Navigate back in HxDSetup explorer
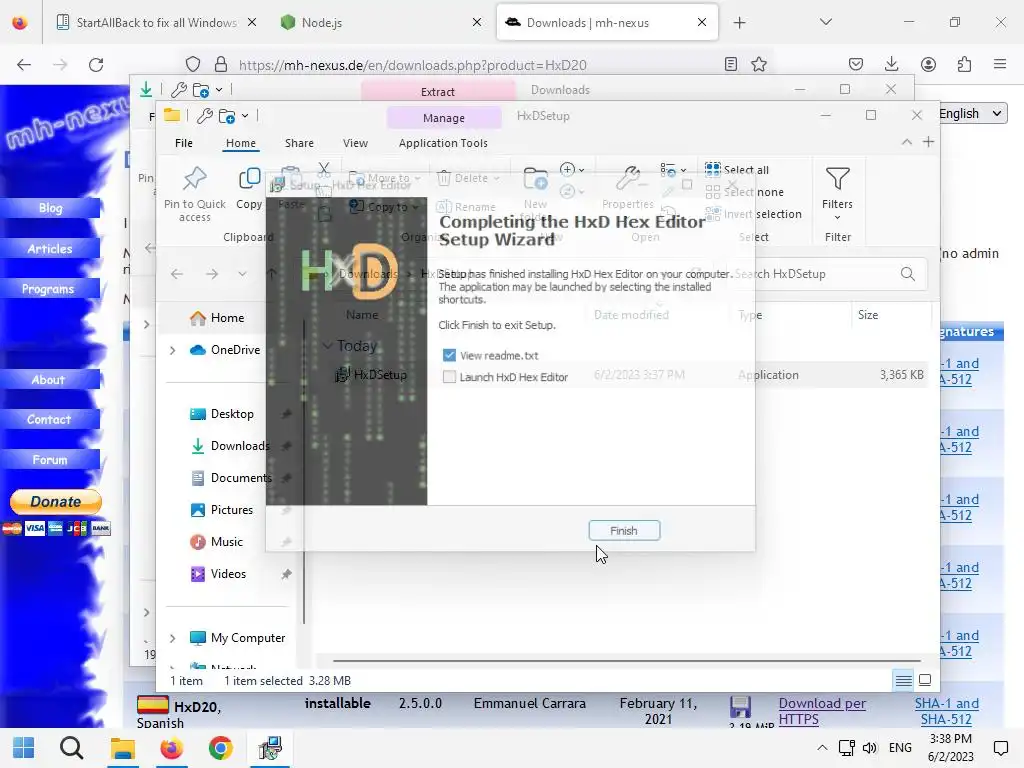This screenshot has width=1024, height=768. point(177,274)
